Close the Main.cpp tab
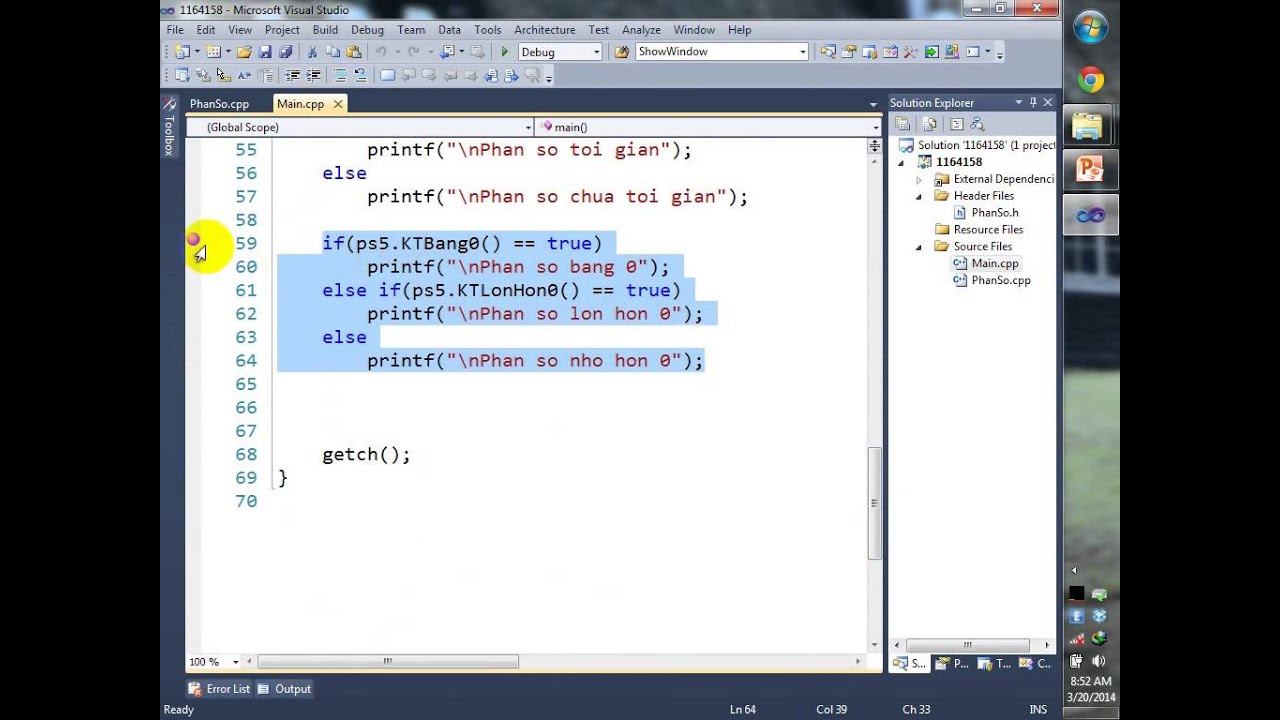Screen dimensions: 1280x720 click(x=338, y=104)
